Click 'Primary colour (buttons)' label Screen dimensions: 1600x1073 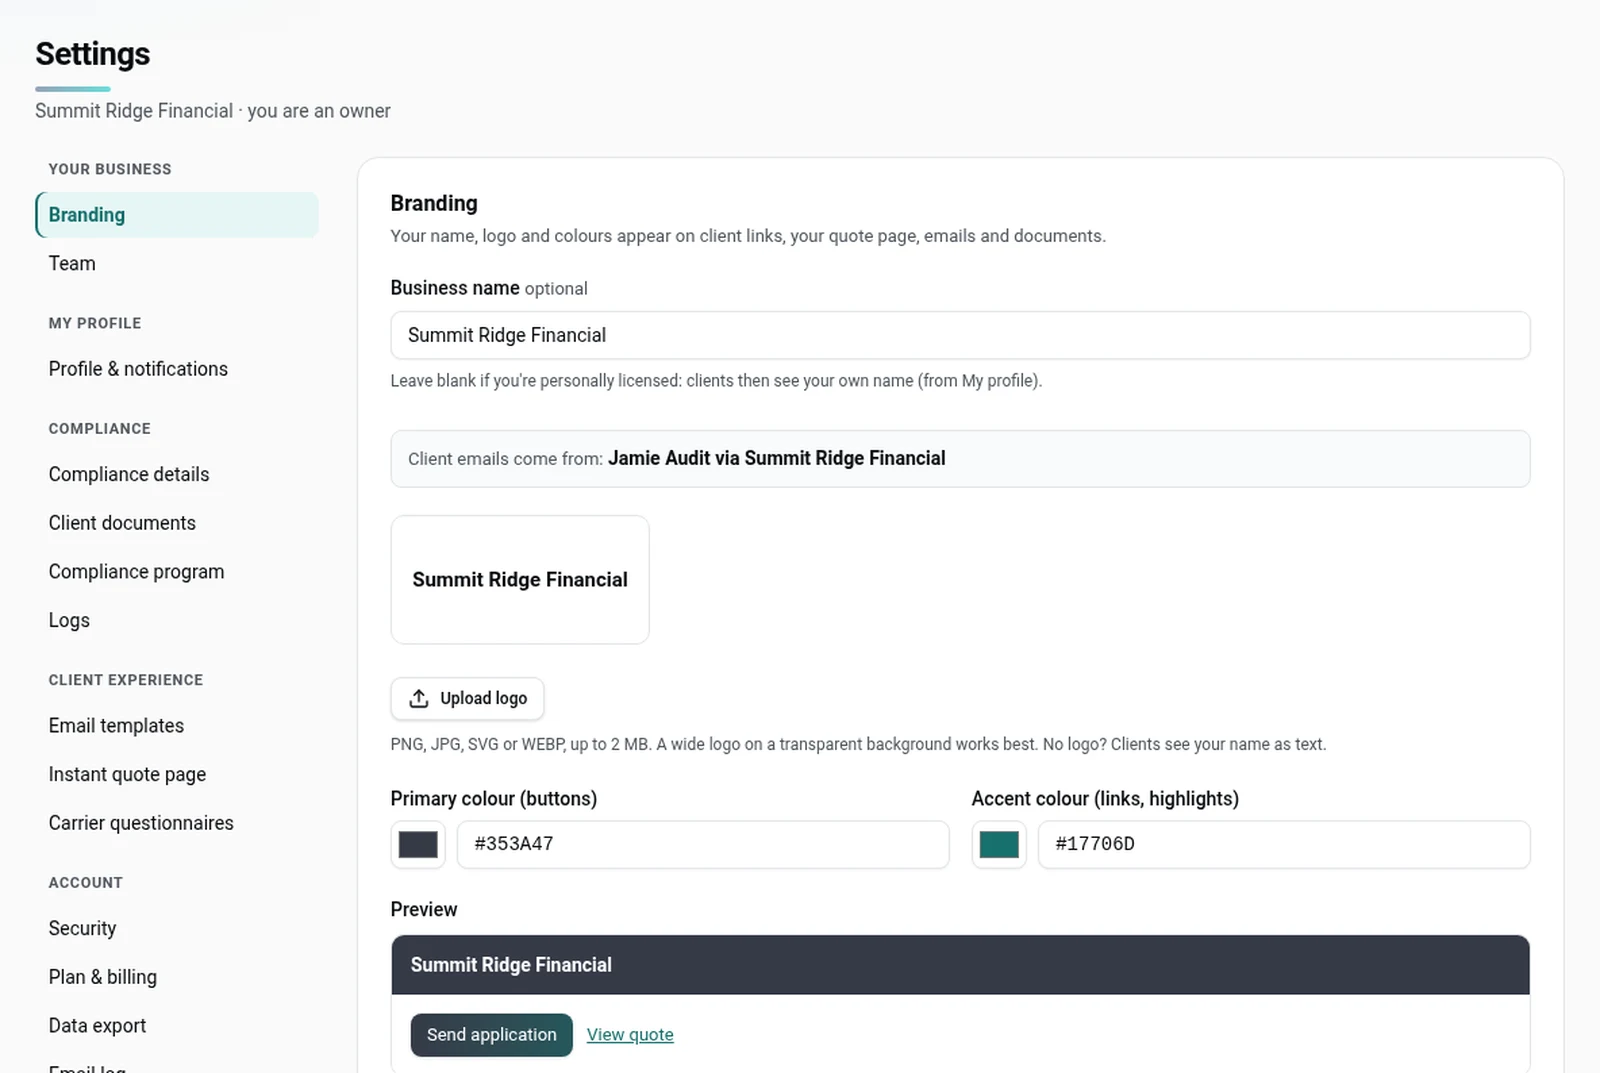tap(494, 799)
